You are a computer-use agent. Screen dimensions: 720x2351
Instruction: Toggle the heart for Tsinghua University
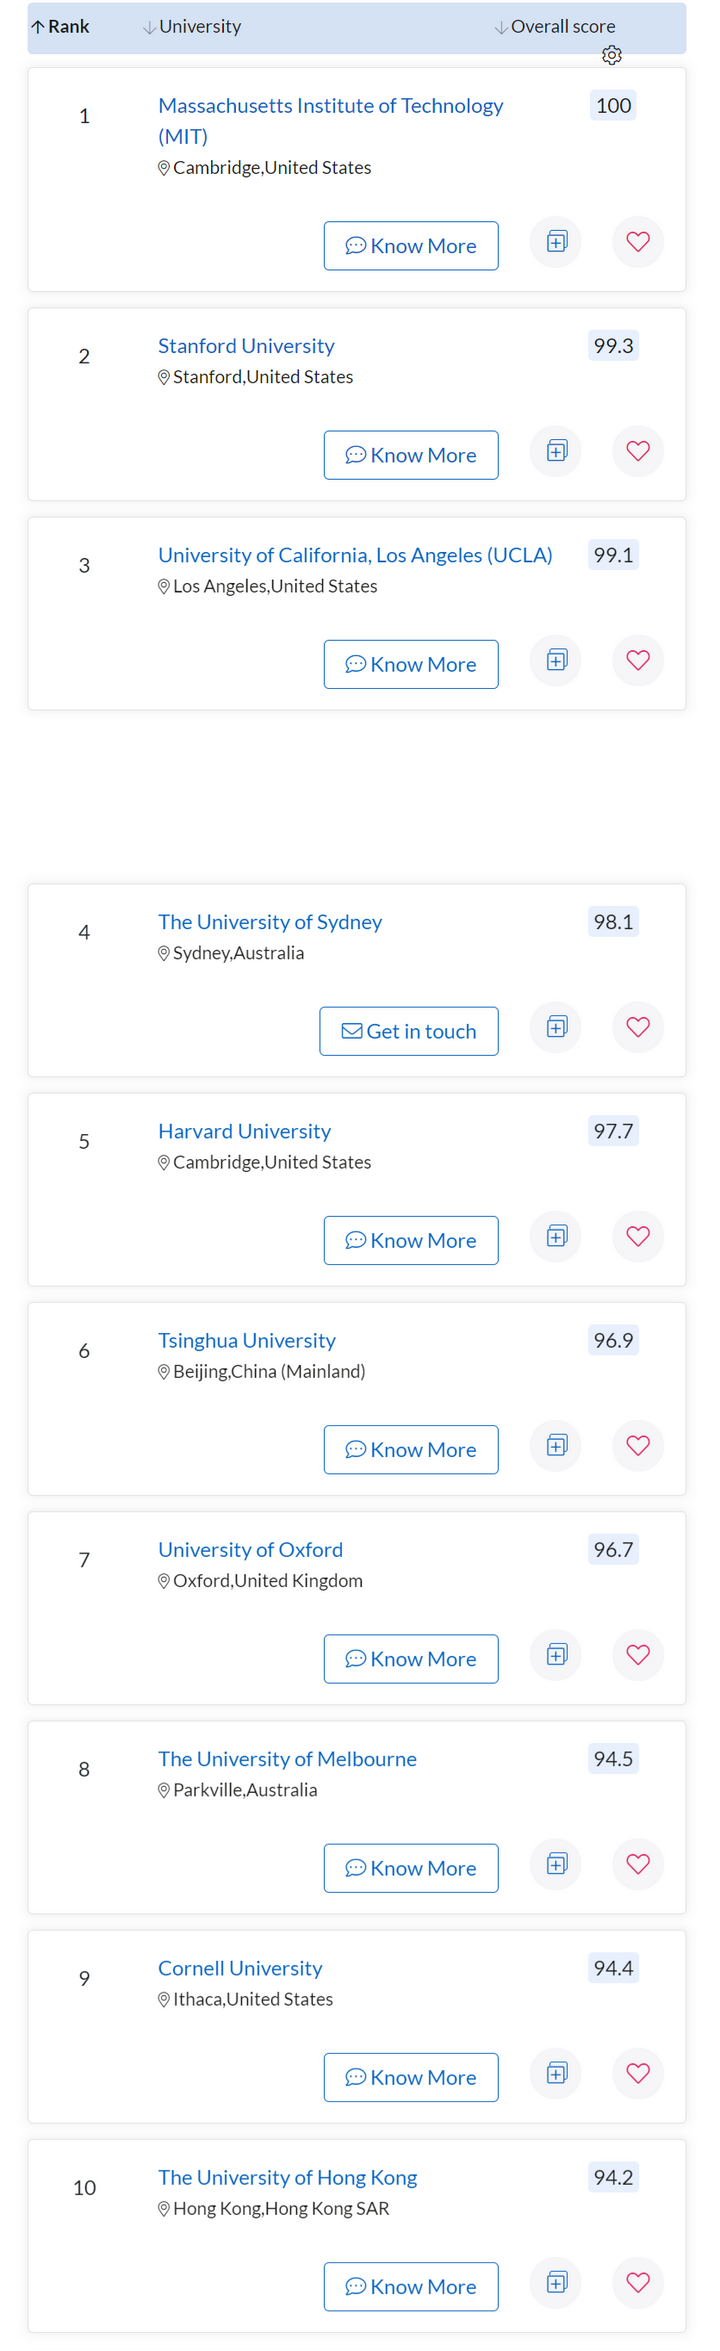click(x=638, y=1445)
